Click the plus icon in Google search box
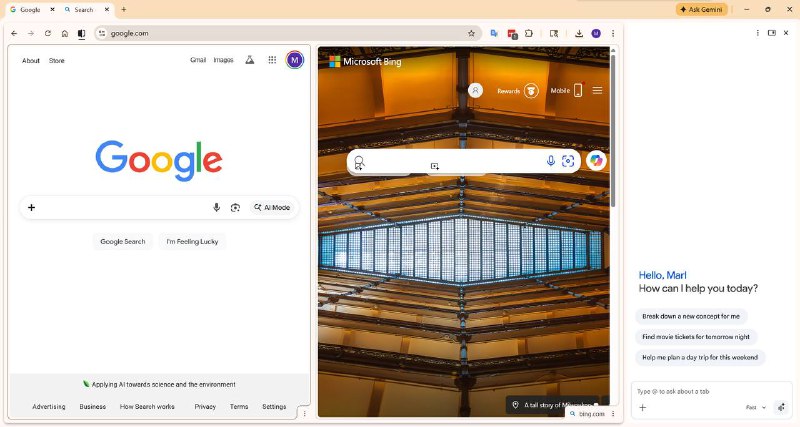 point(32,208)
